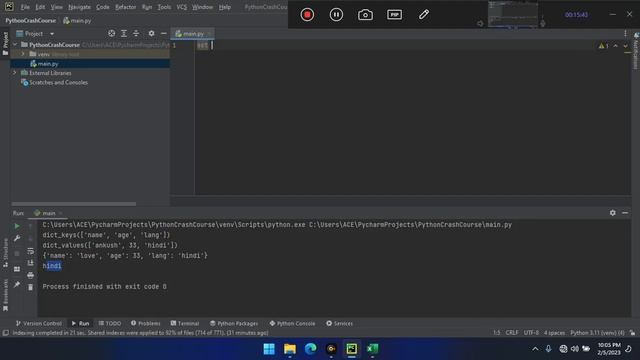Open File Explorer from the taskbar

pos(290,349)
